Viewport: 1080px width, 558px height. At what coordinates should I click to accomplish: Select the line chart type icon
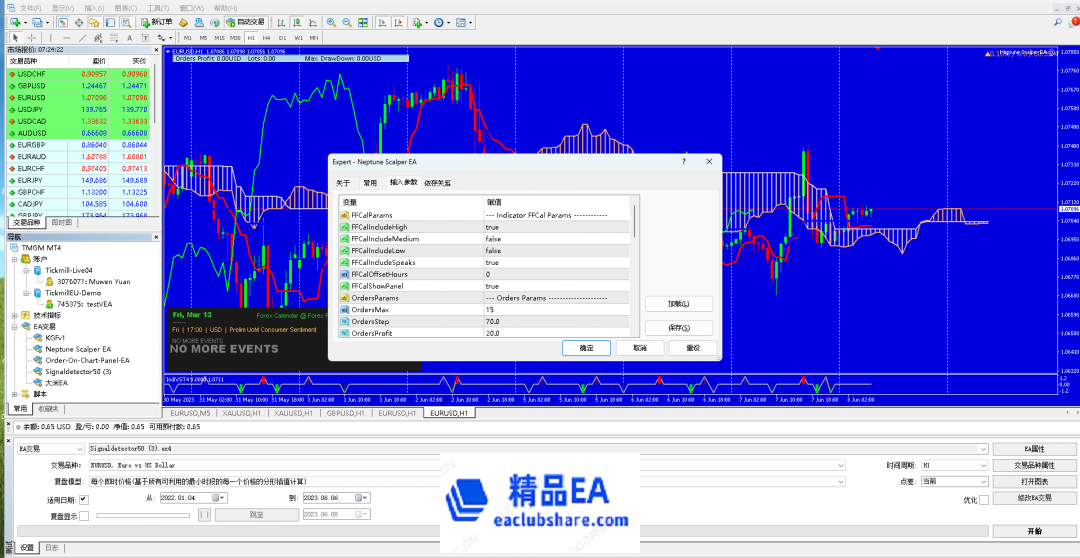(x=313, y=22)
